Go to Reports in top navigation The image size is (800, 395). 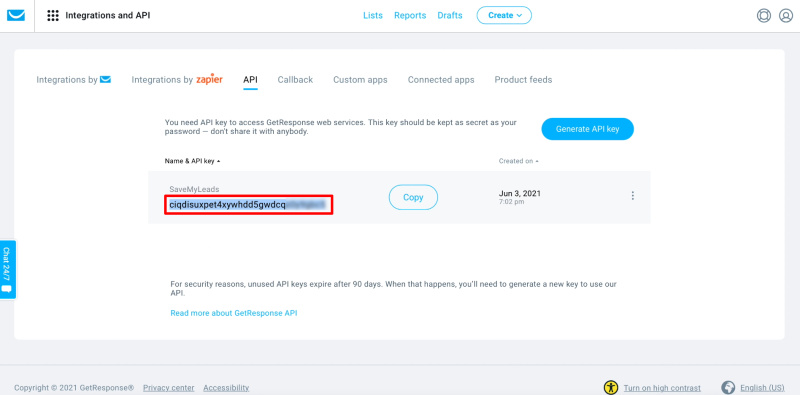click(x=410, y=15)
